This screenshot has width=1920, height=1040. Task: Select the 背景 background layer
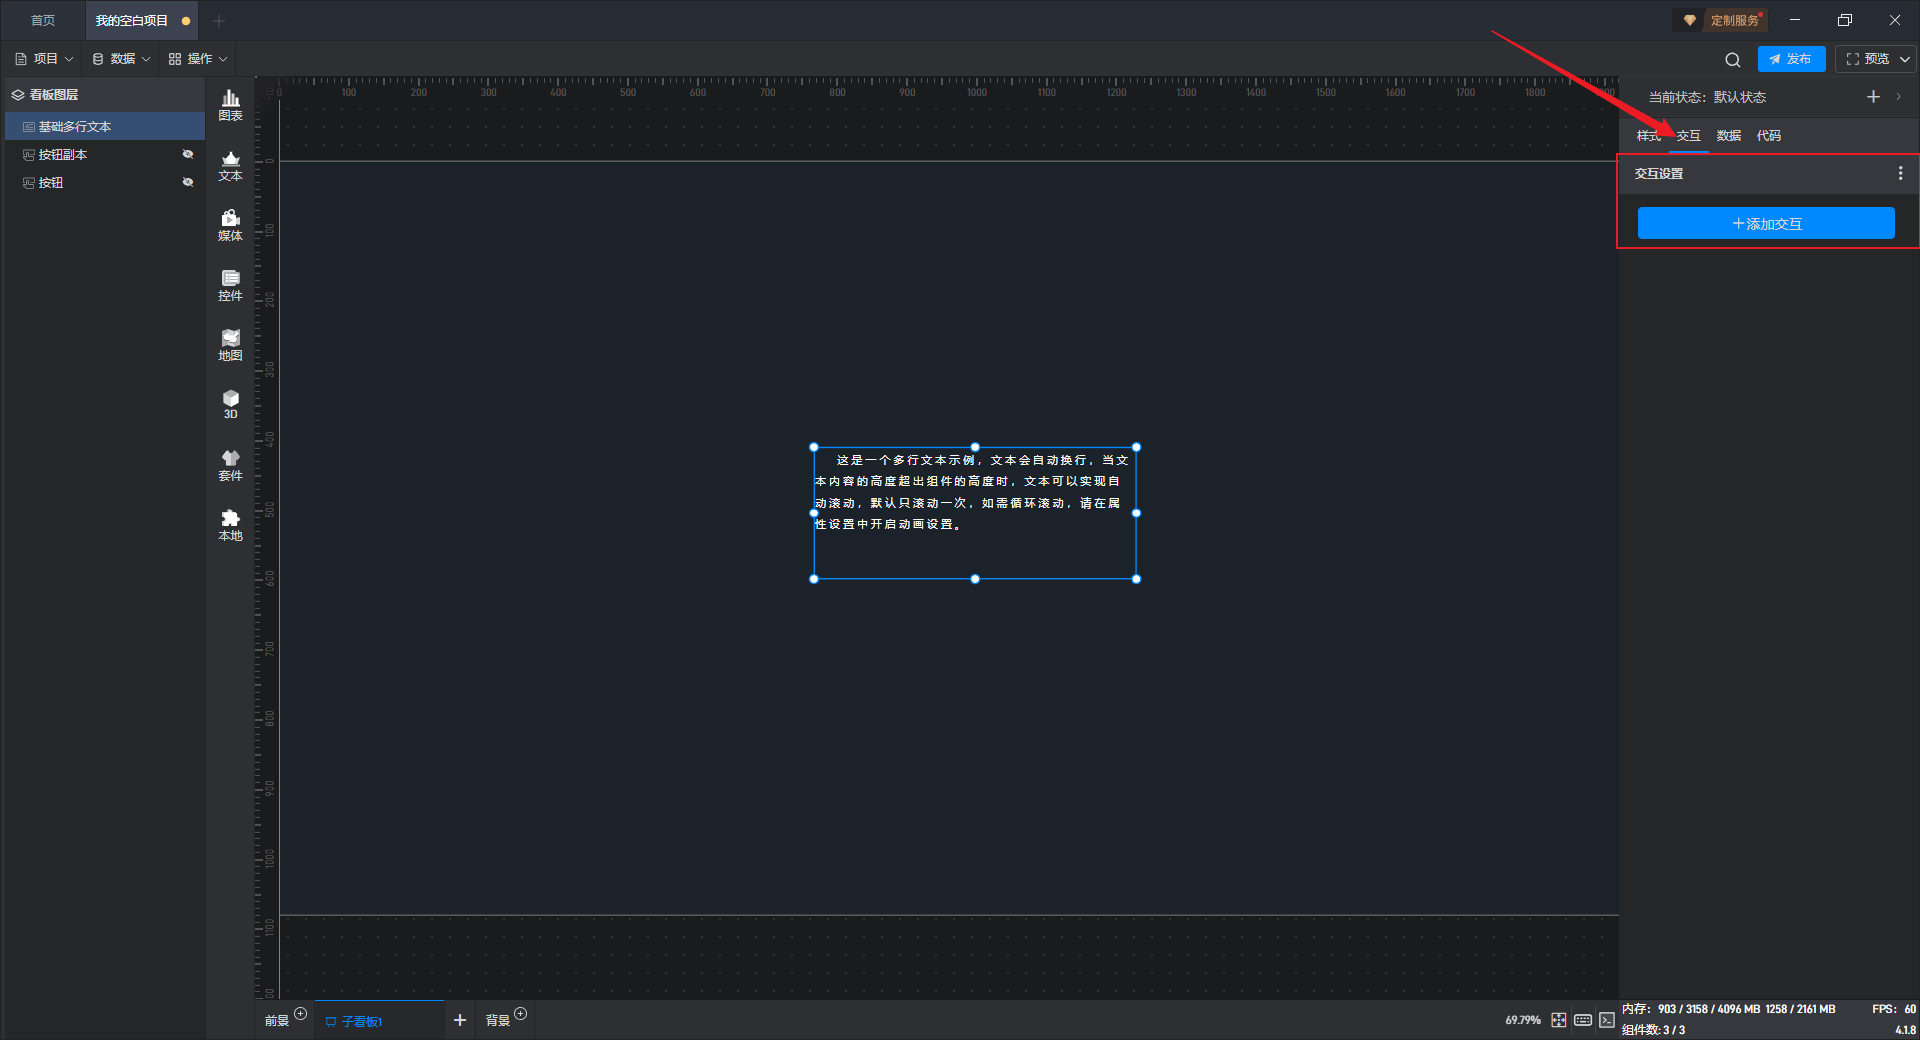coord(498,1021)
